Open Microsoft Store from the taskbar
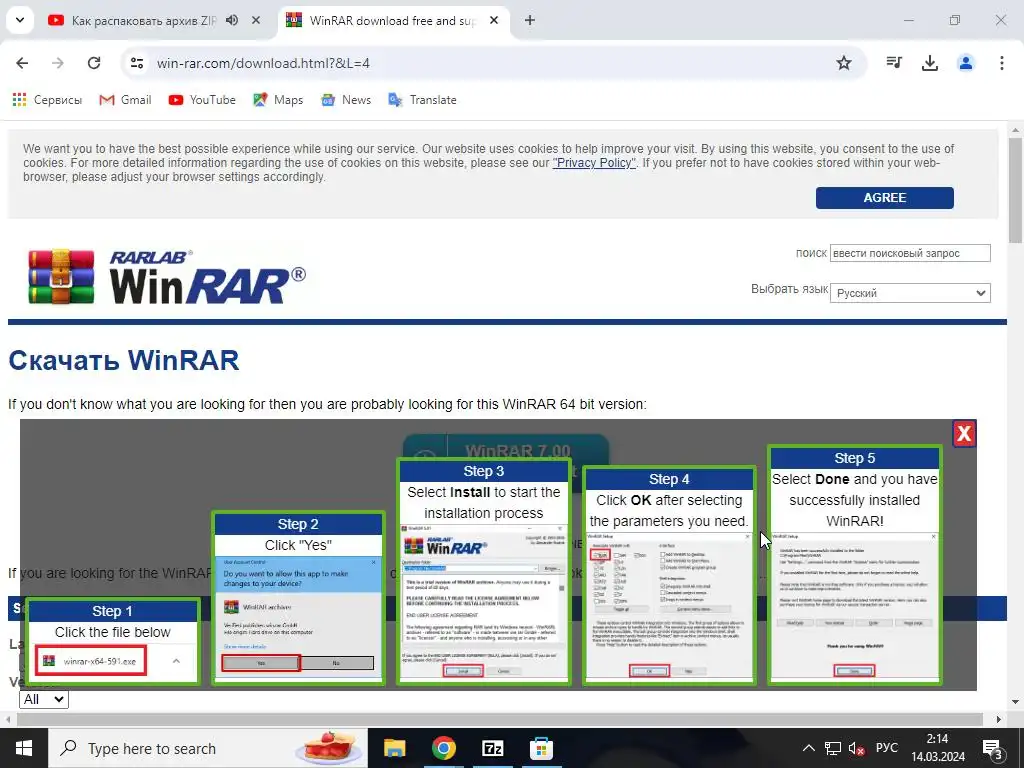 tap(541, 748)
